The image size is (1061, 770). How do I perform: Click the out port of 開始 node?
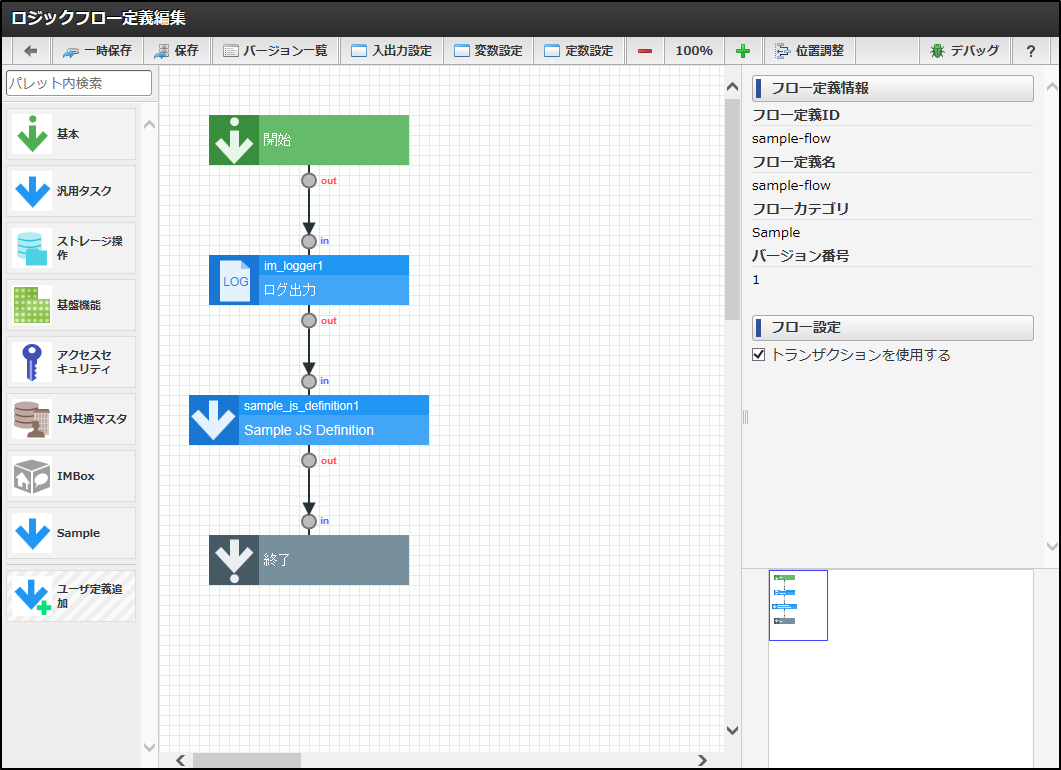[309, 181]
